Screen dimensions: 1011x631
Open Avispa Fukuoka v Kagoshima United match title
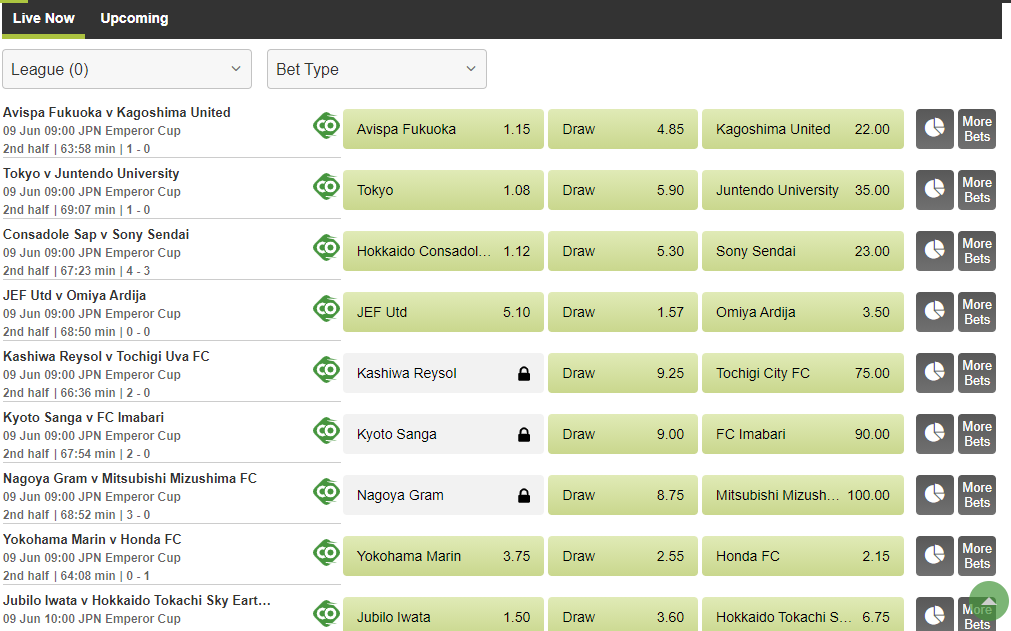pos(117,112)
